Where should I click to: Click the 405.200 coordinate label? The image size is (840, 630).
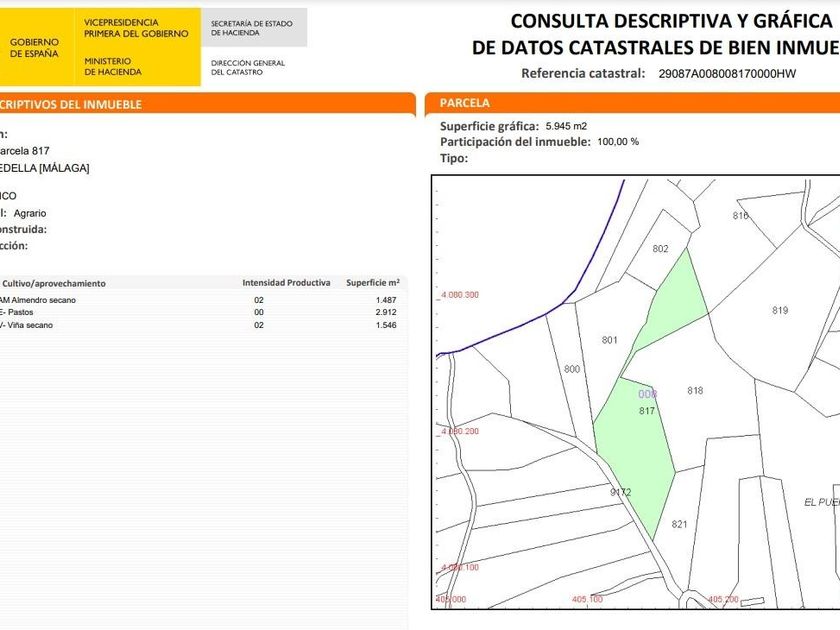pyautogui.click(x=723, y=599)
